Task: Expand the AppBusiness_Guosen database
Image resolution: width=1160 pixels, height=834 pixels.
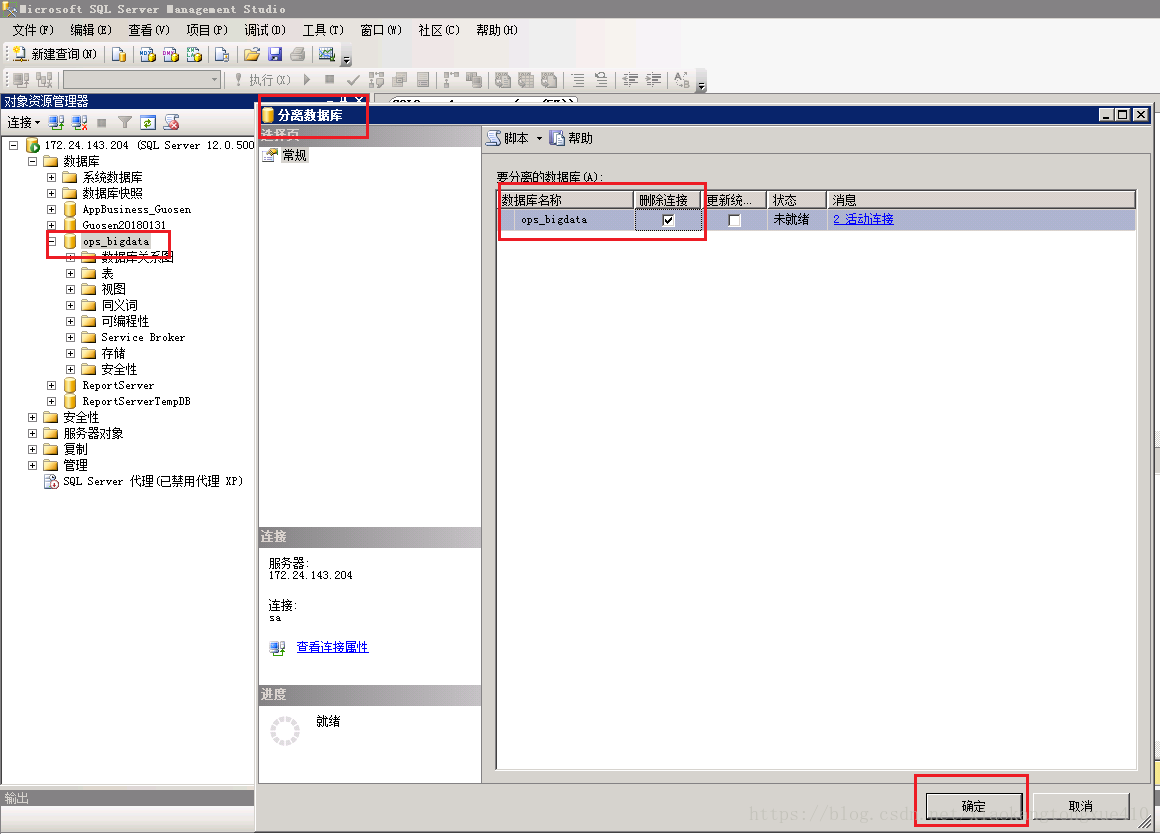Action: pyautogui.click(x=51, y=209)
